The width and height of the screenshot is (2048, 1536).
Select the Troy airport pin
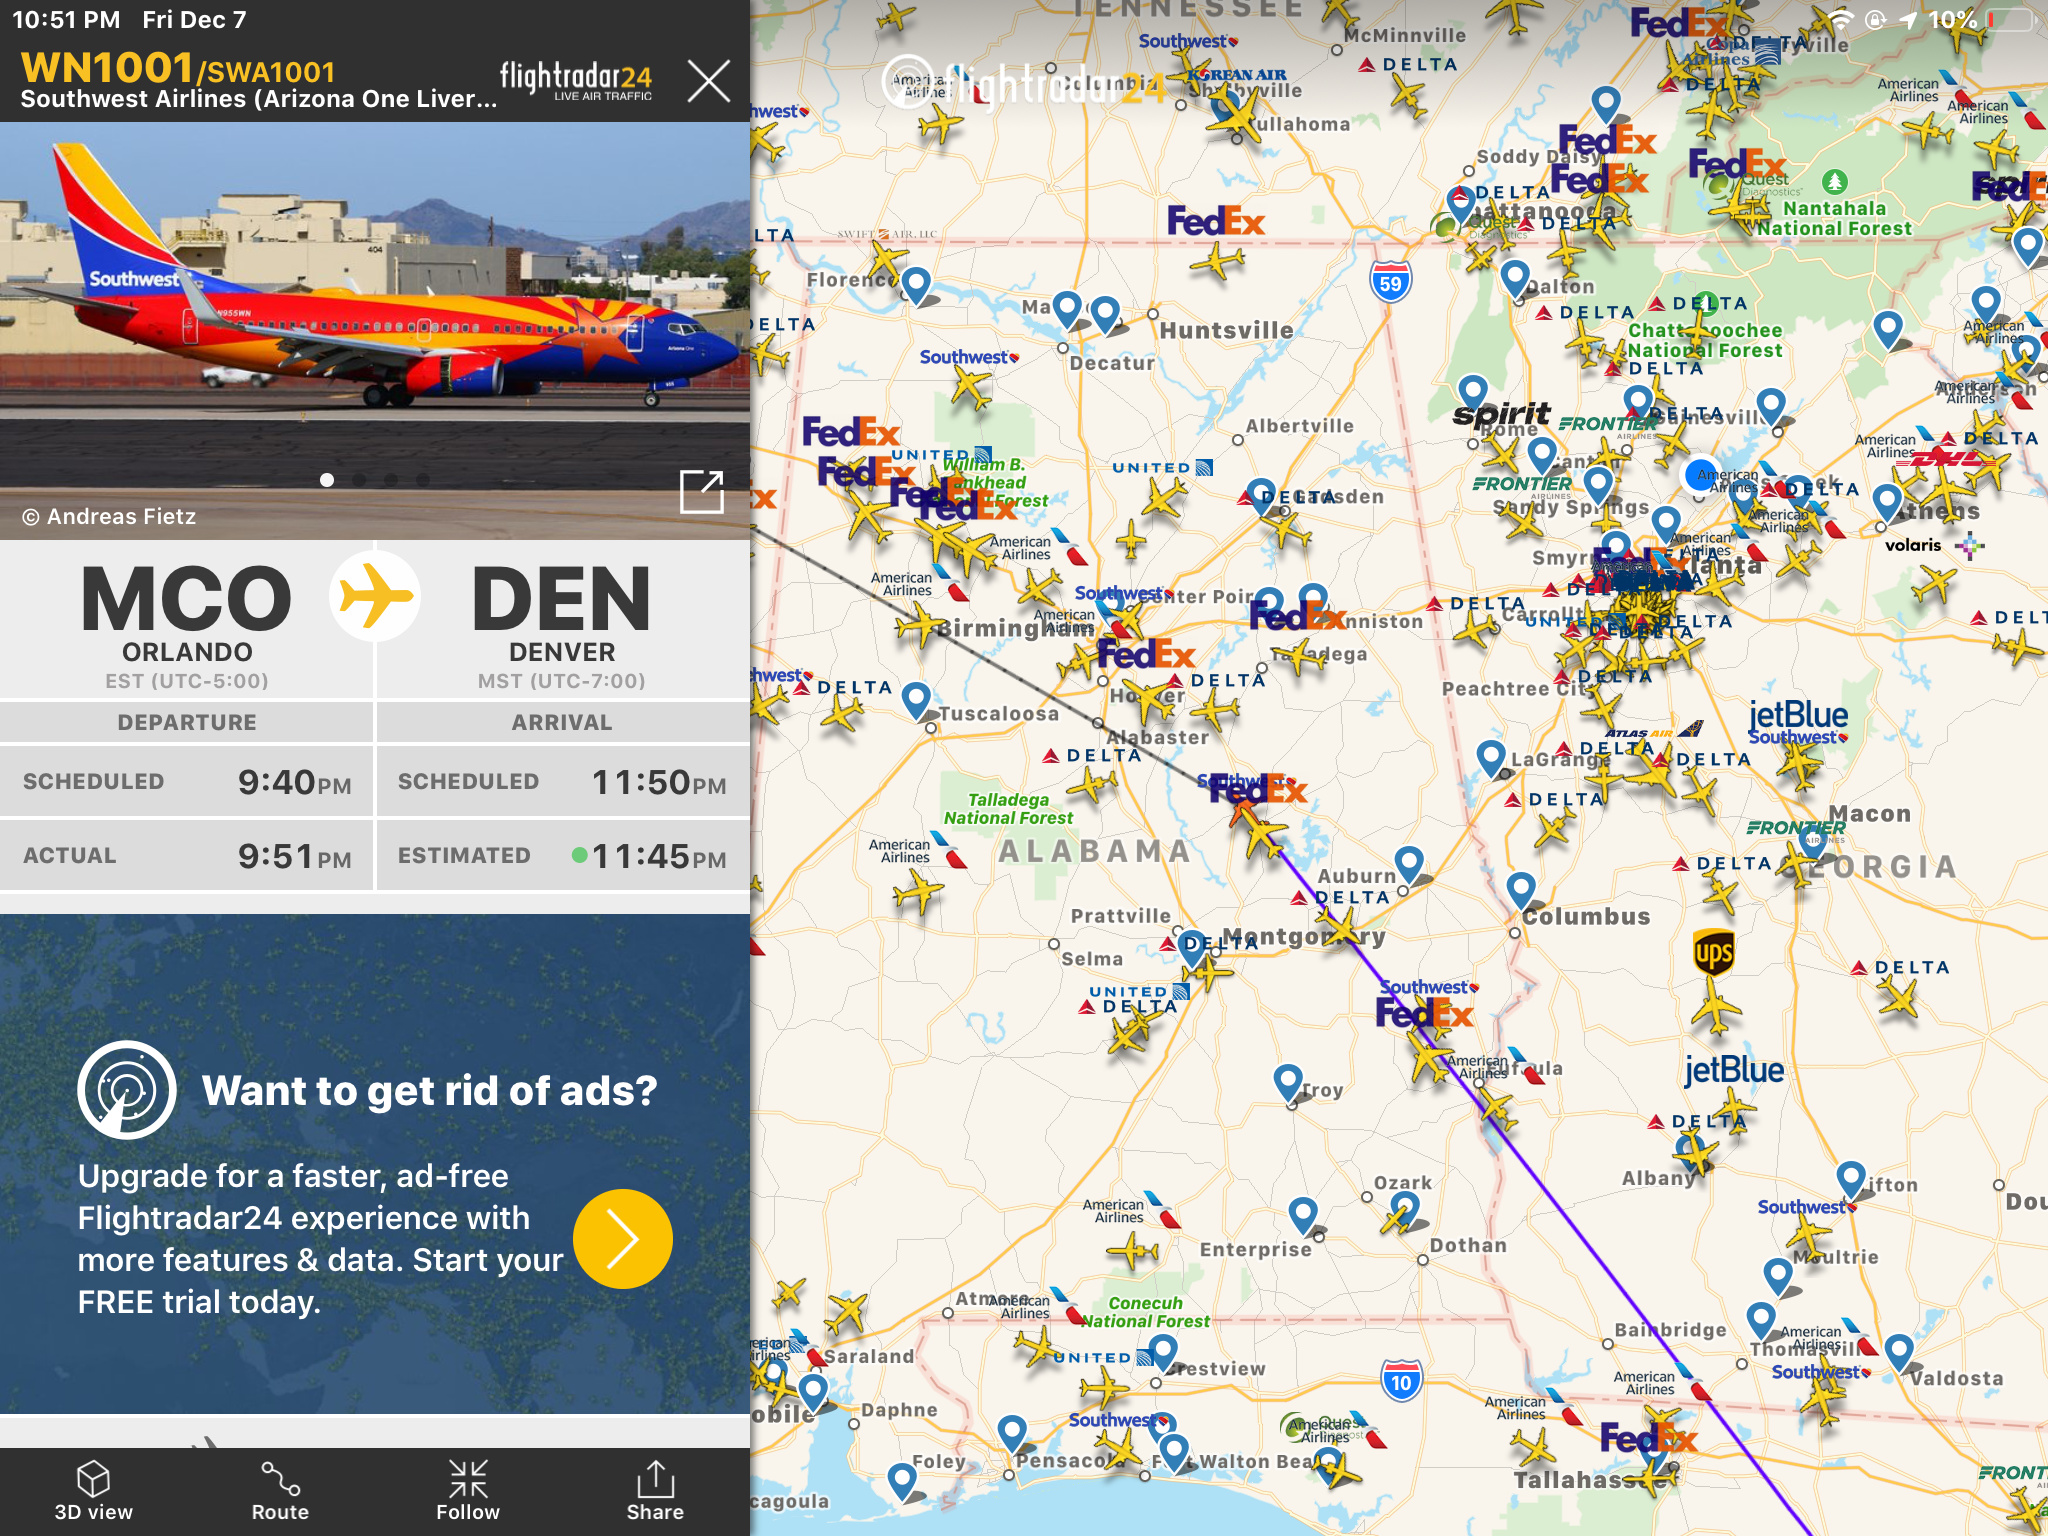(x=1288, y=1082)
